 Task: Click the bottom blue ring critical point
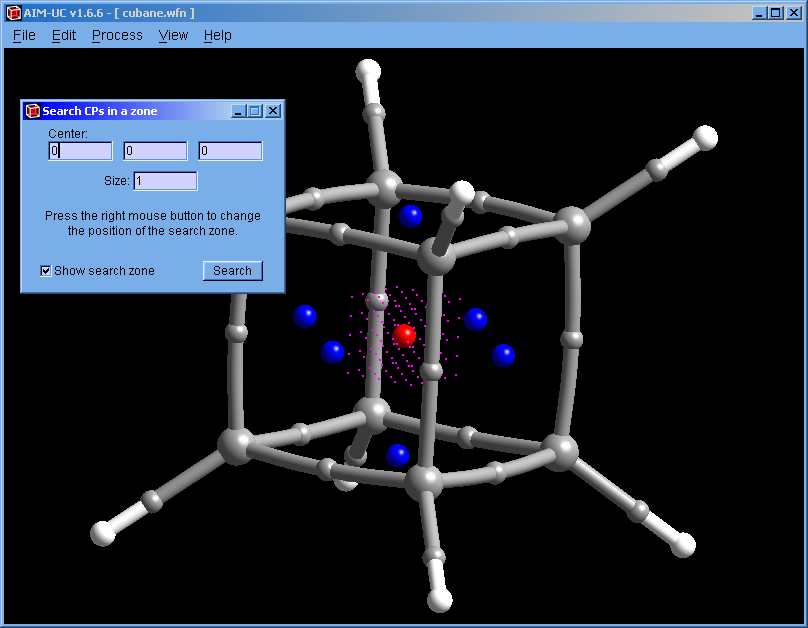398,455
